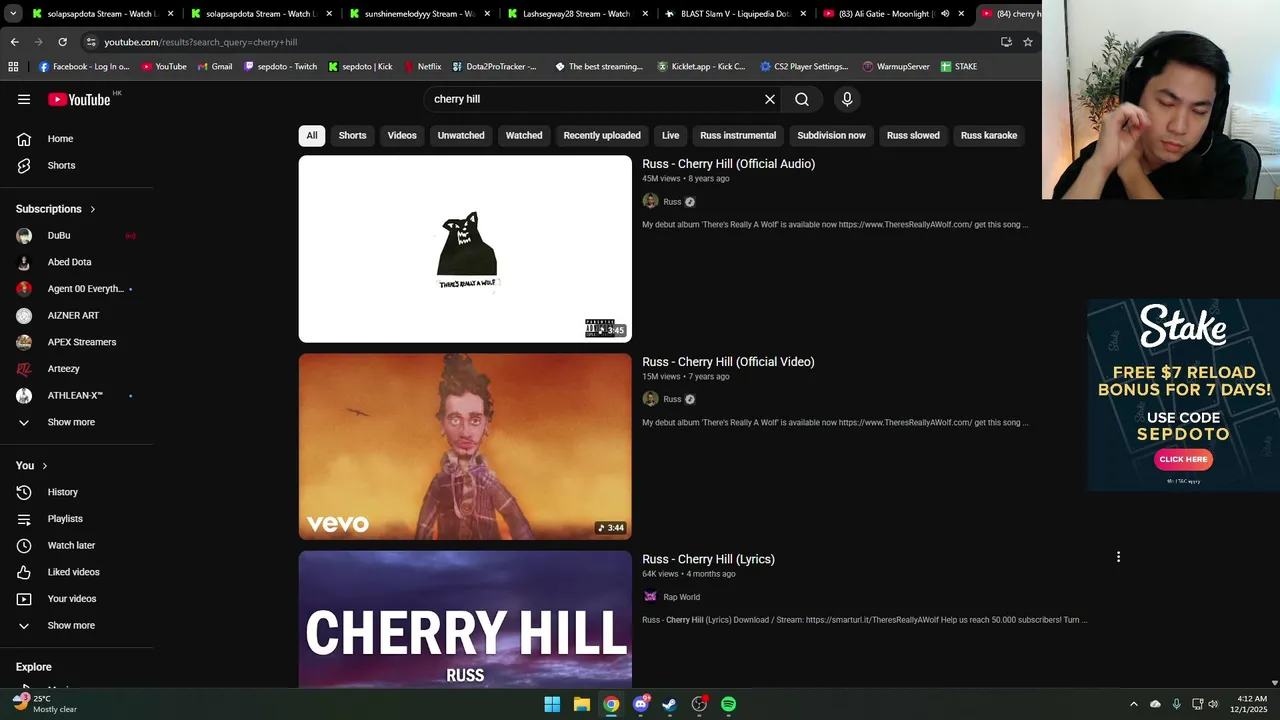The image size is (1280, 720).
Task: Open the microphone tray icon
Action: tap(1176, 704)
